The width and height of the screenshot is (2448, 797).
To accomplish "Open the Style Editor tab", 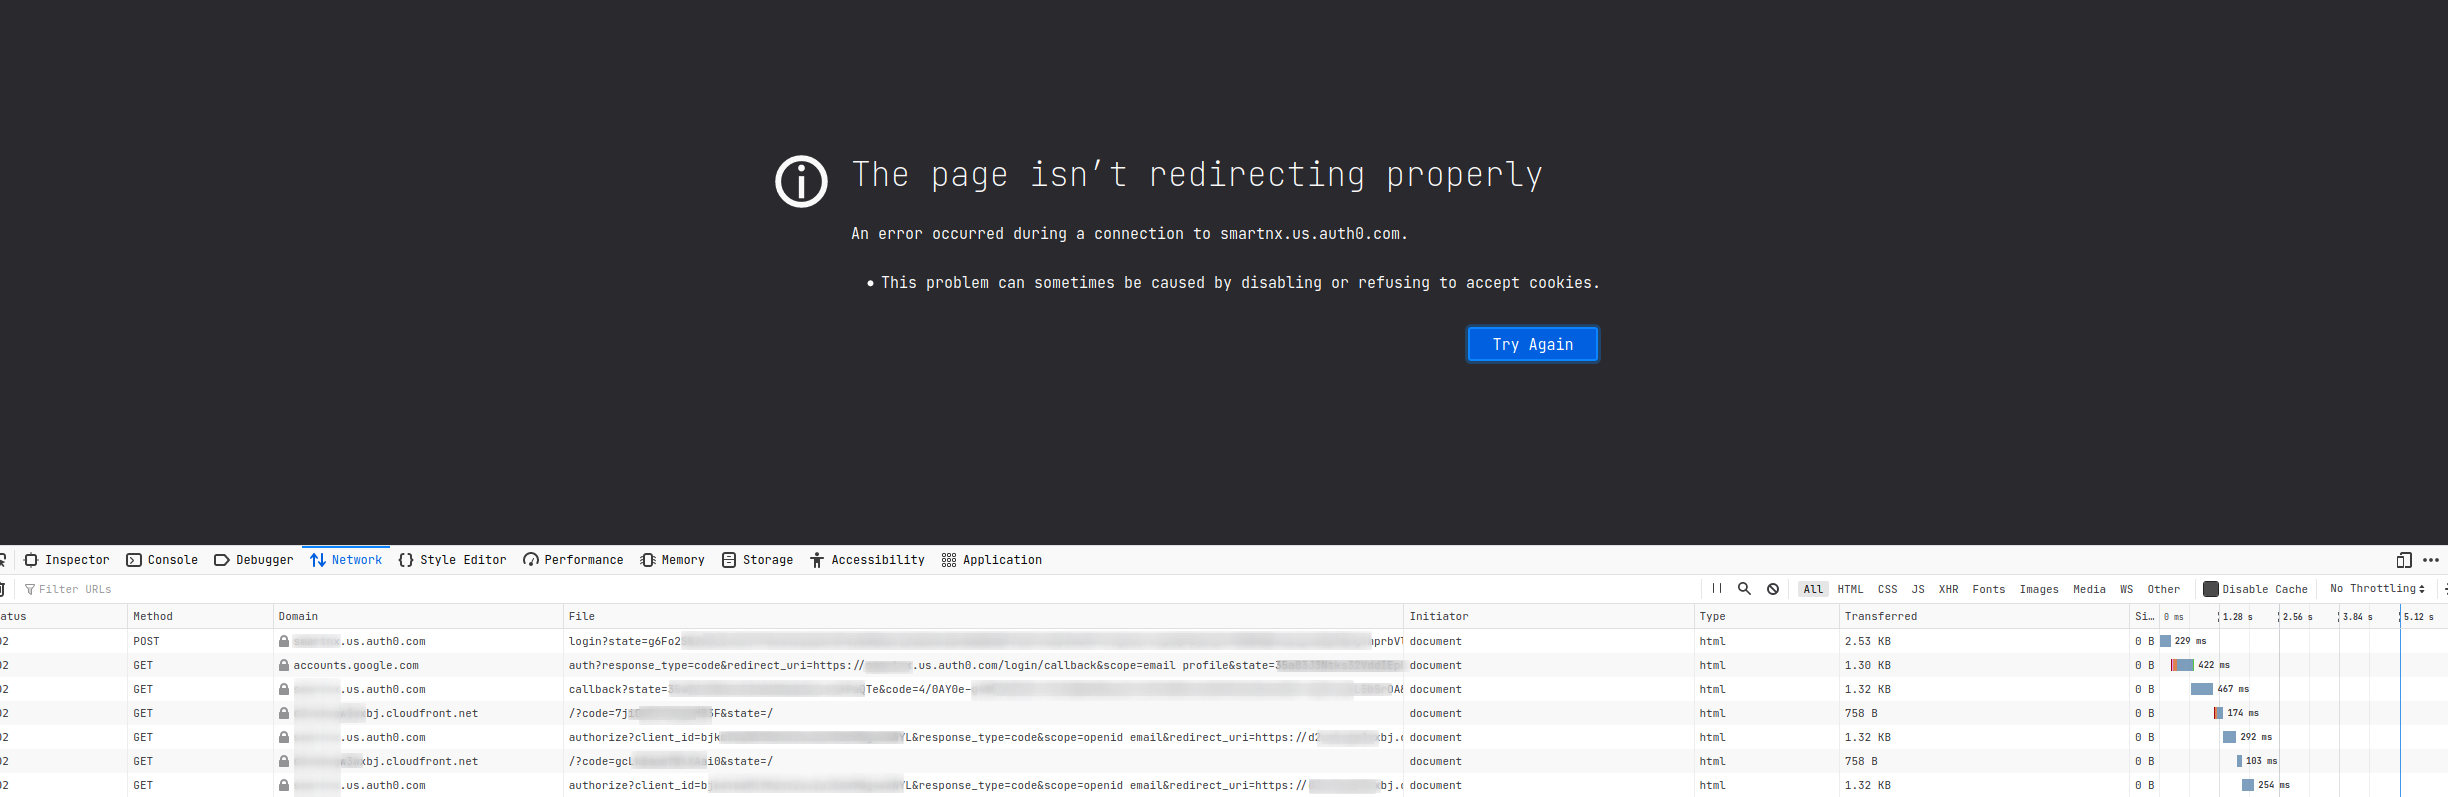I will [452, 560].
